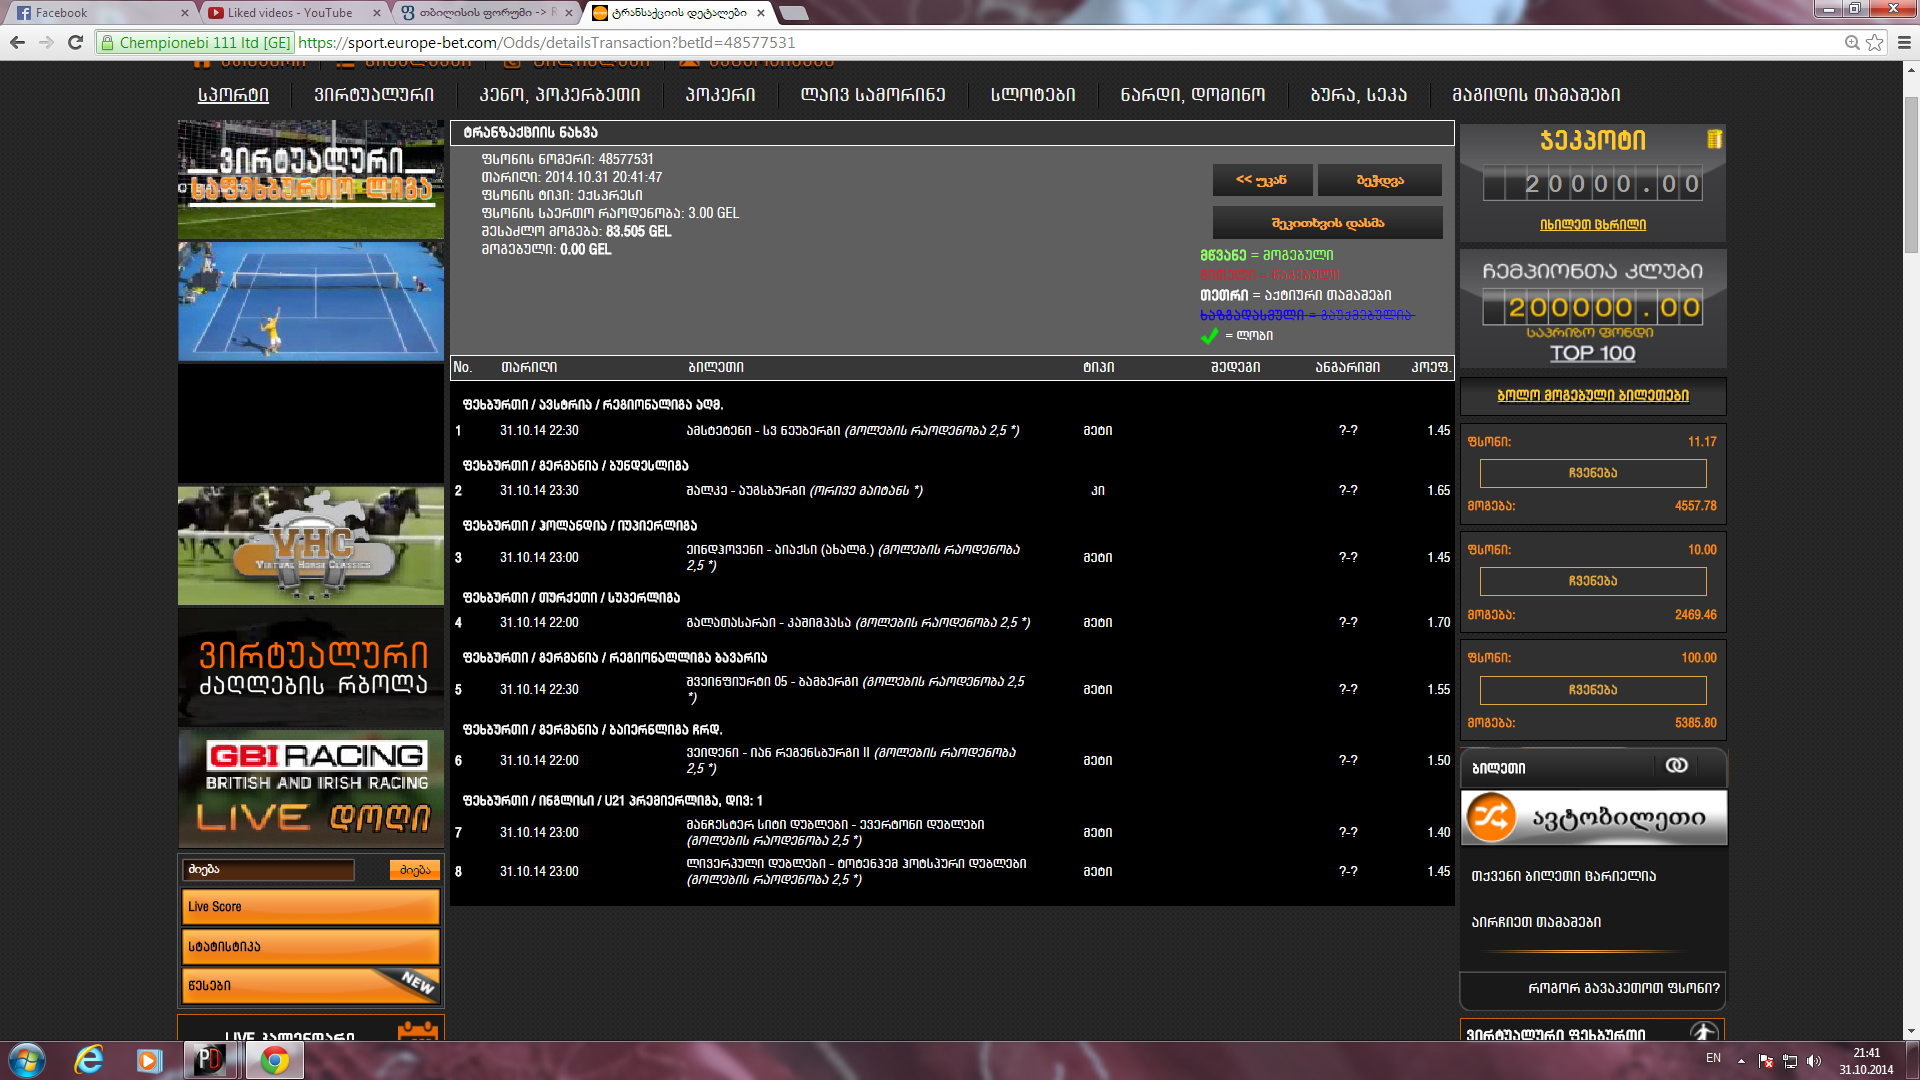Click the Live Score orange button
1920x1080 pixels.
pos(310,907)
